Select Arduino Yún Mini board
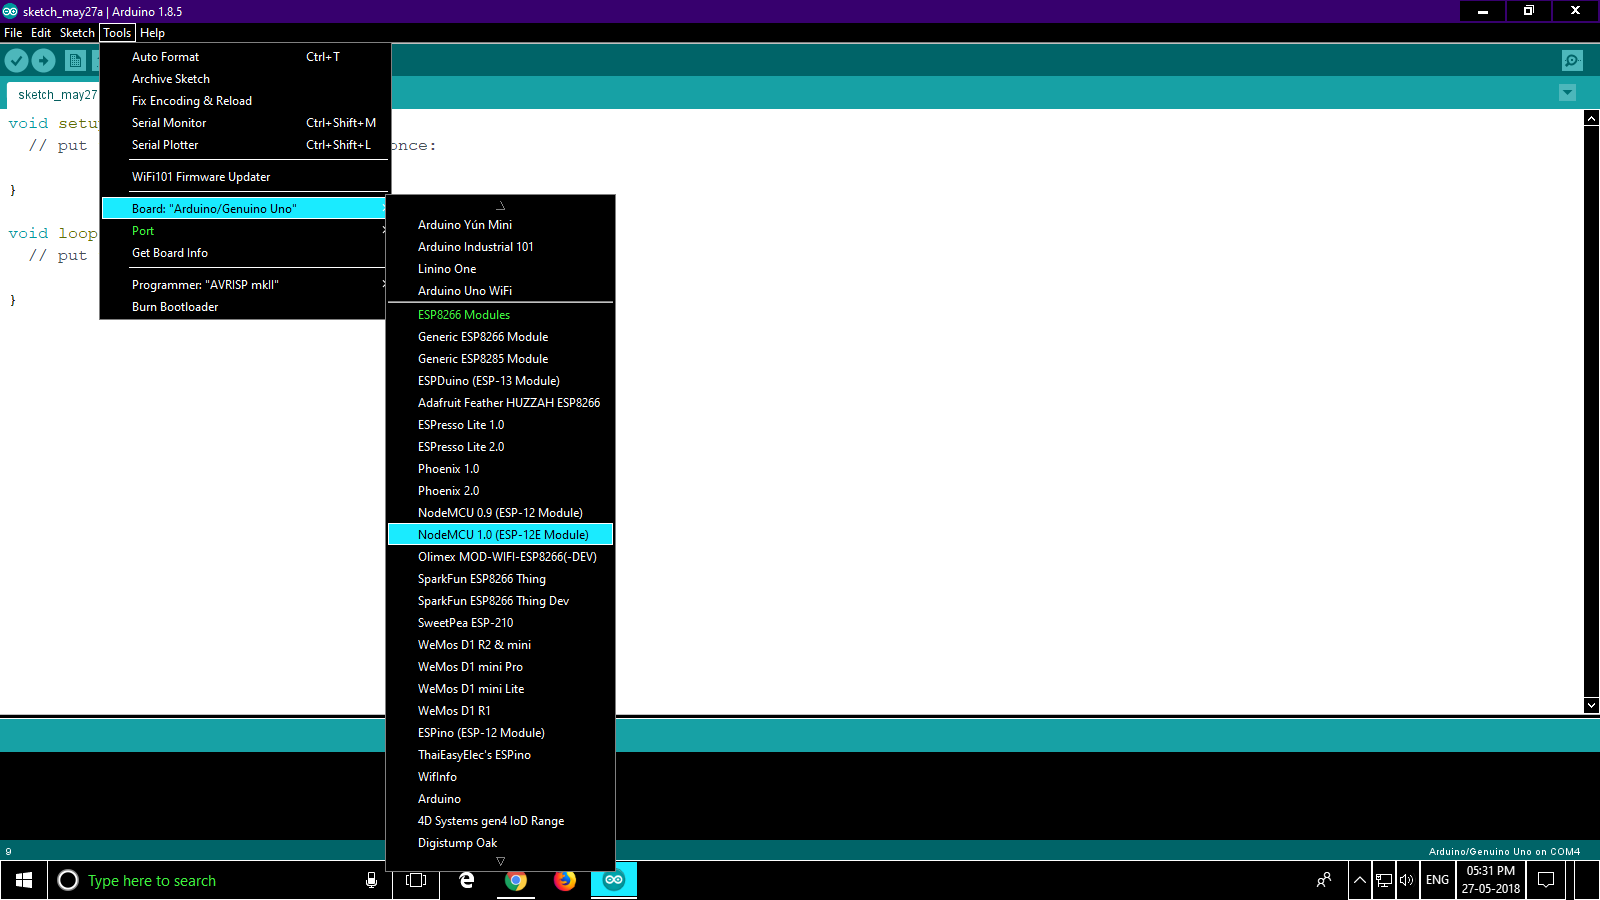 [500, 225]
